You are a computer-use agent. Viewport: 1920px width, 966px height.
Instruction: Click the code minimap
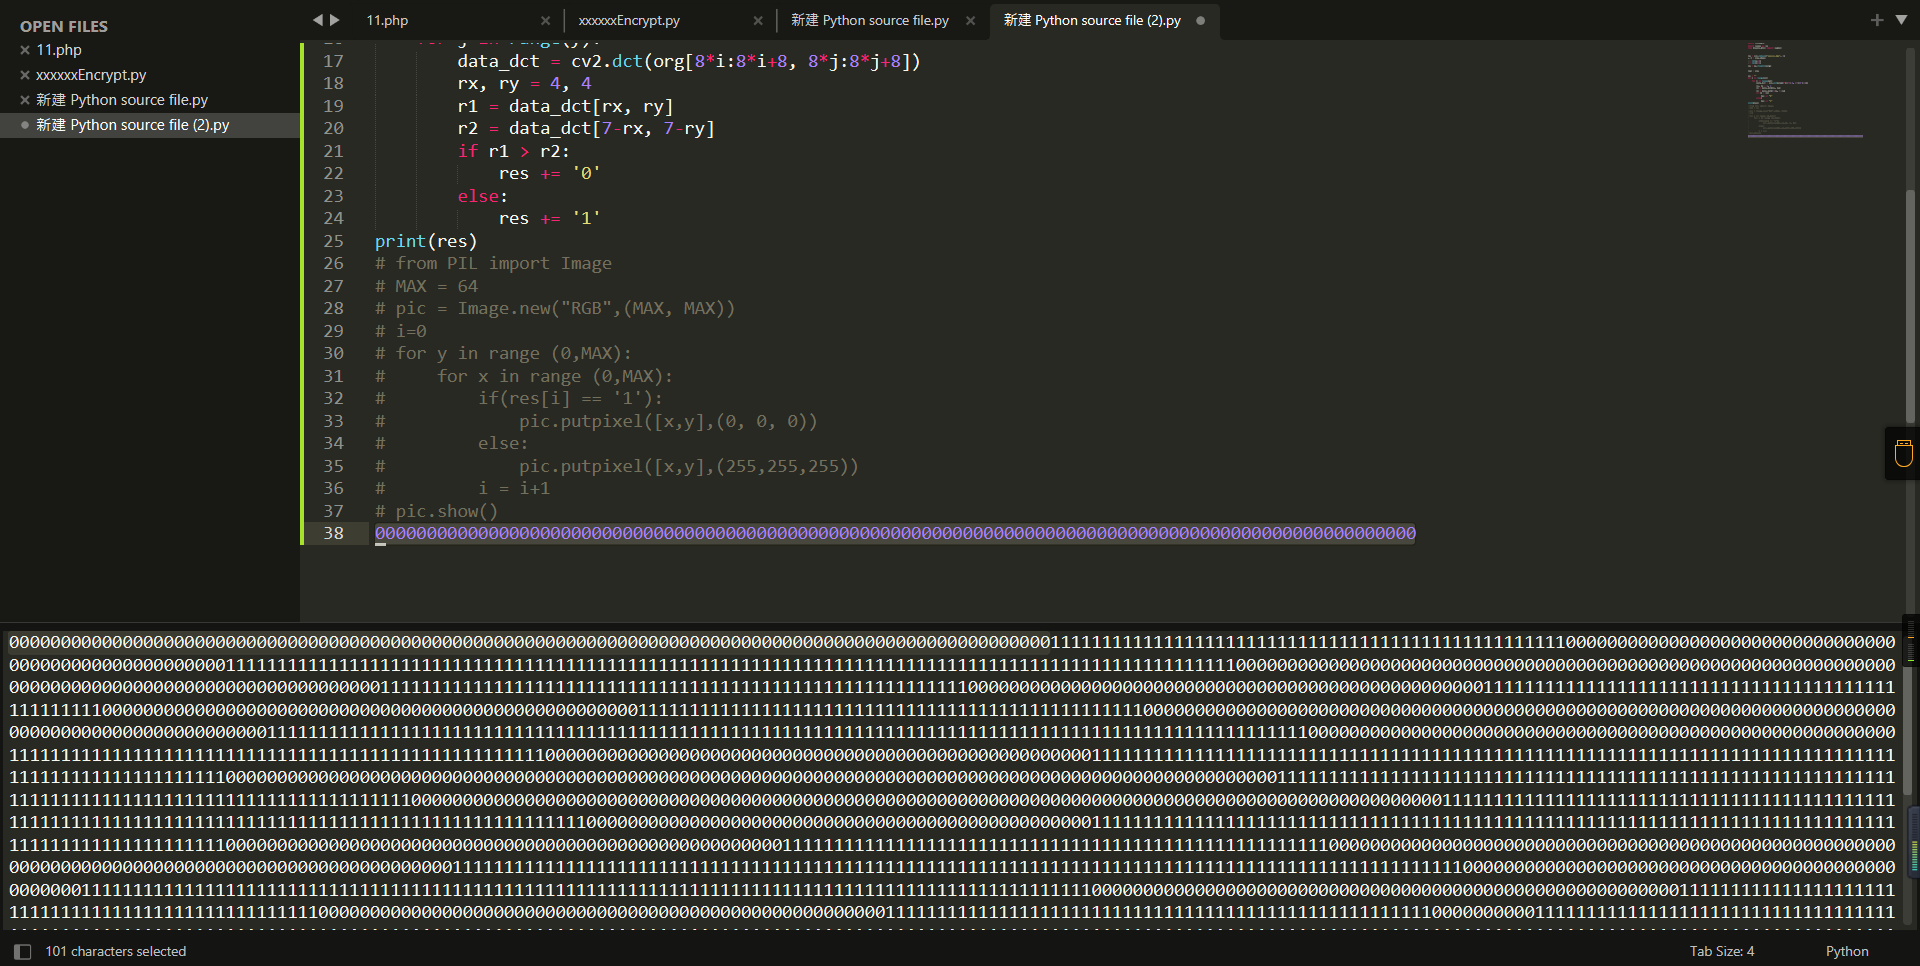click(x=1804, y=90)
